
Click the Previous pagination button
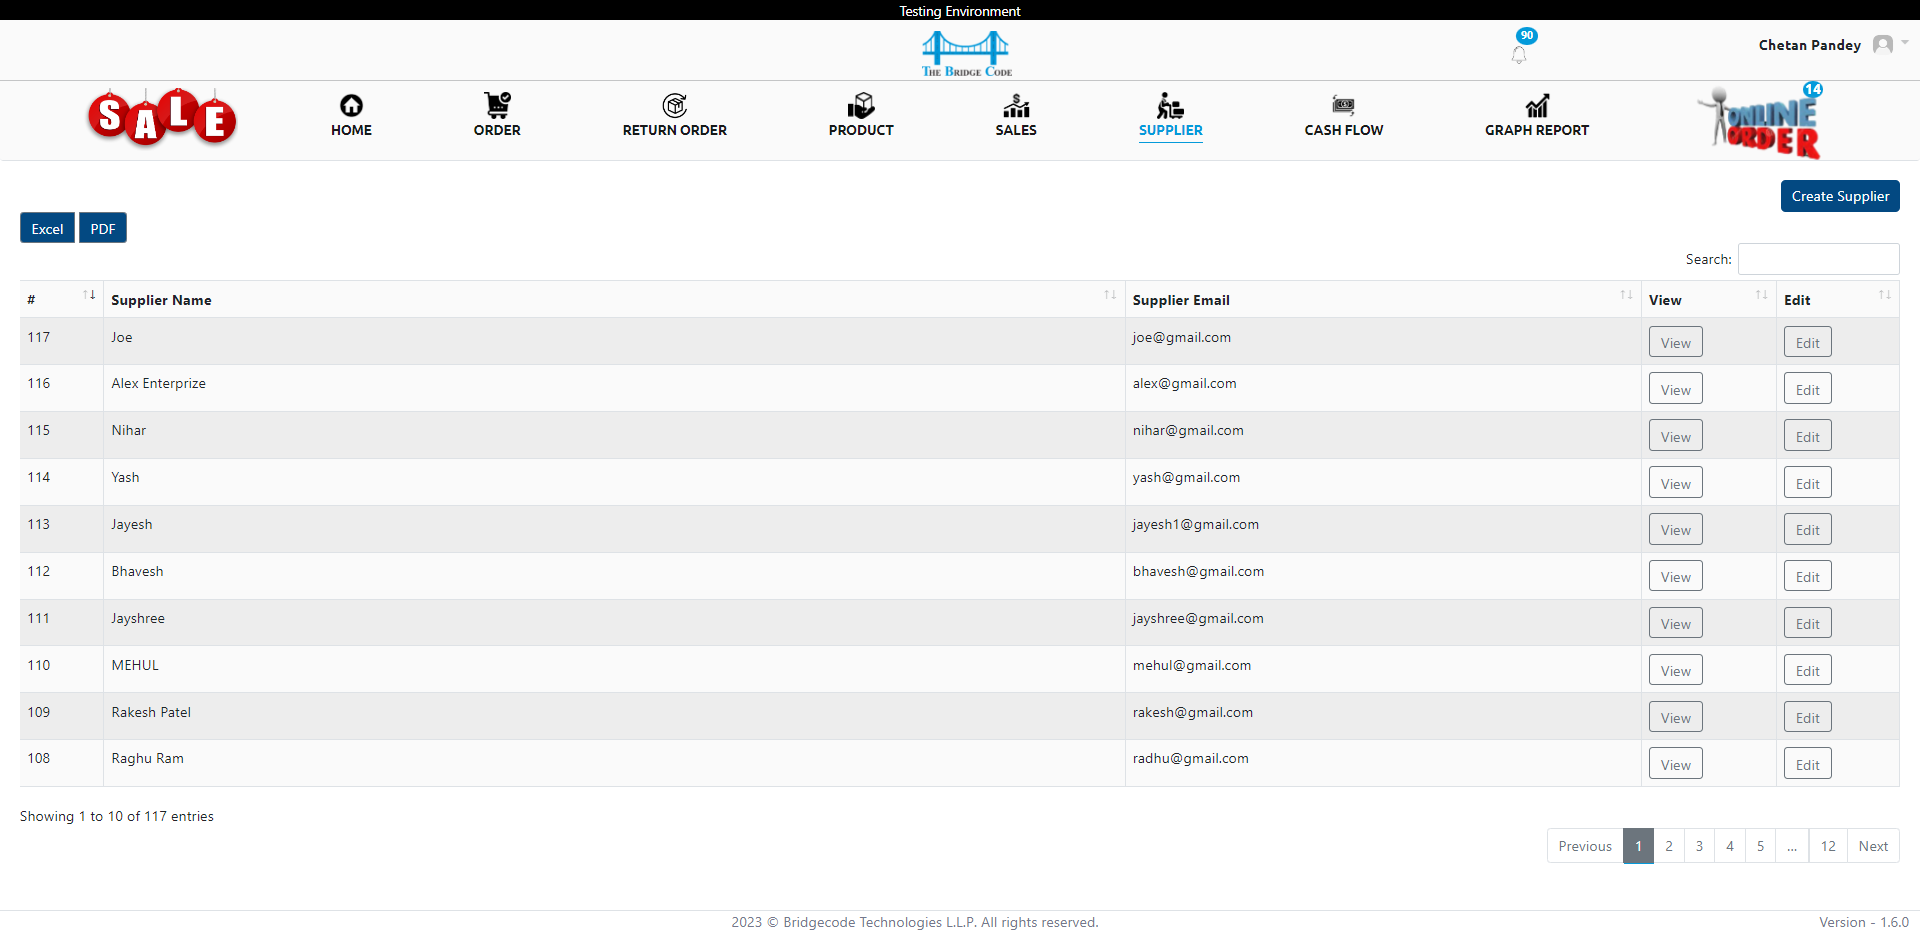pyautogui.click(x=1585, y=846)
